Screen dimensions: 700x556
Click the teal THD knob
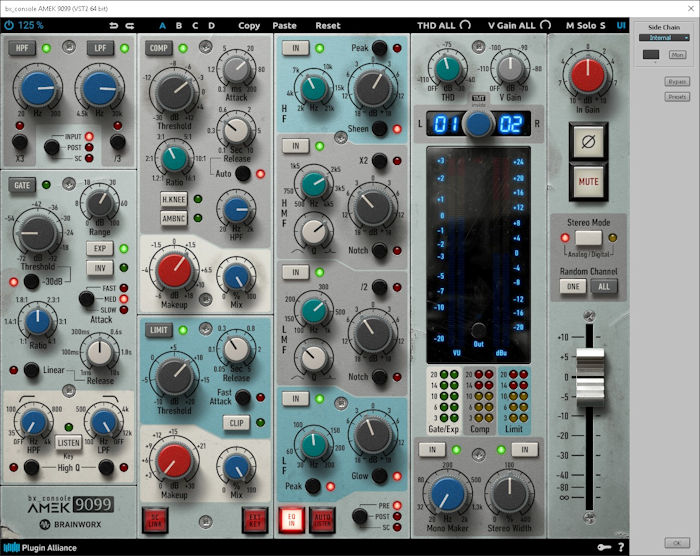coord(448,69)
